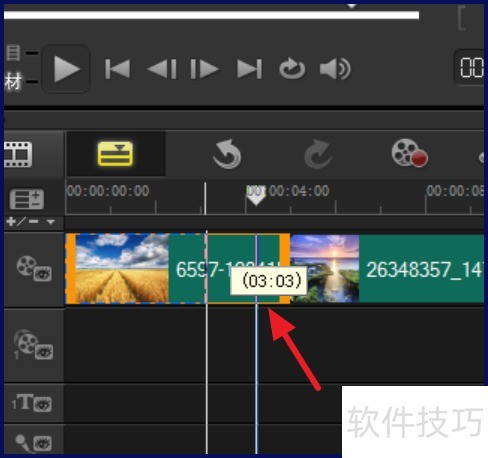The image size is (488, 458).
Task: Expand the add/remove chapter point dropdown
Action: 51,222
